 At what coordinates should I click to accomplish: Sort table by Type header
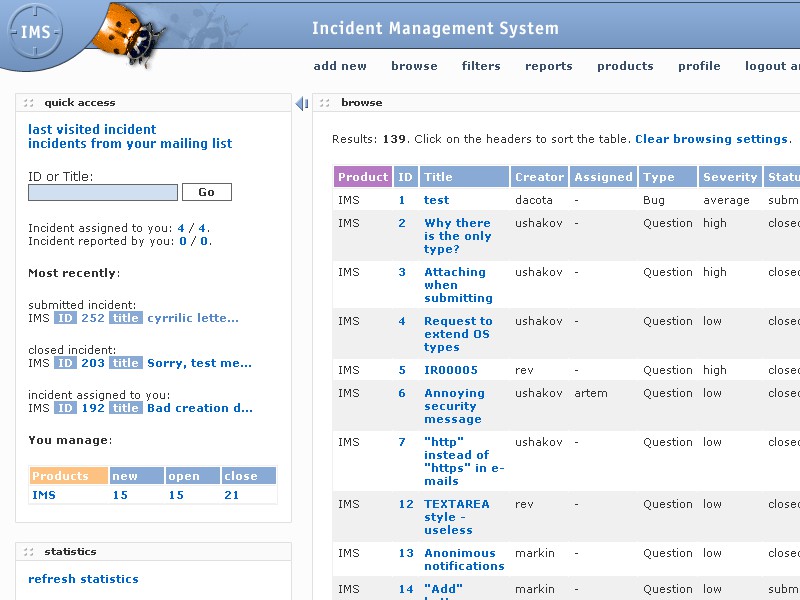click(668, 177)
